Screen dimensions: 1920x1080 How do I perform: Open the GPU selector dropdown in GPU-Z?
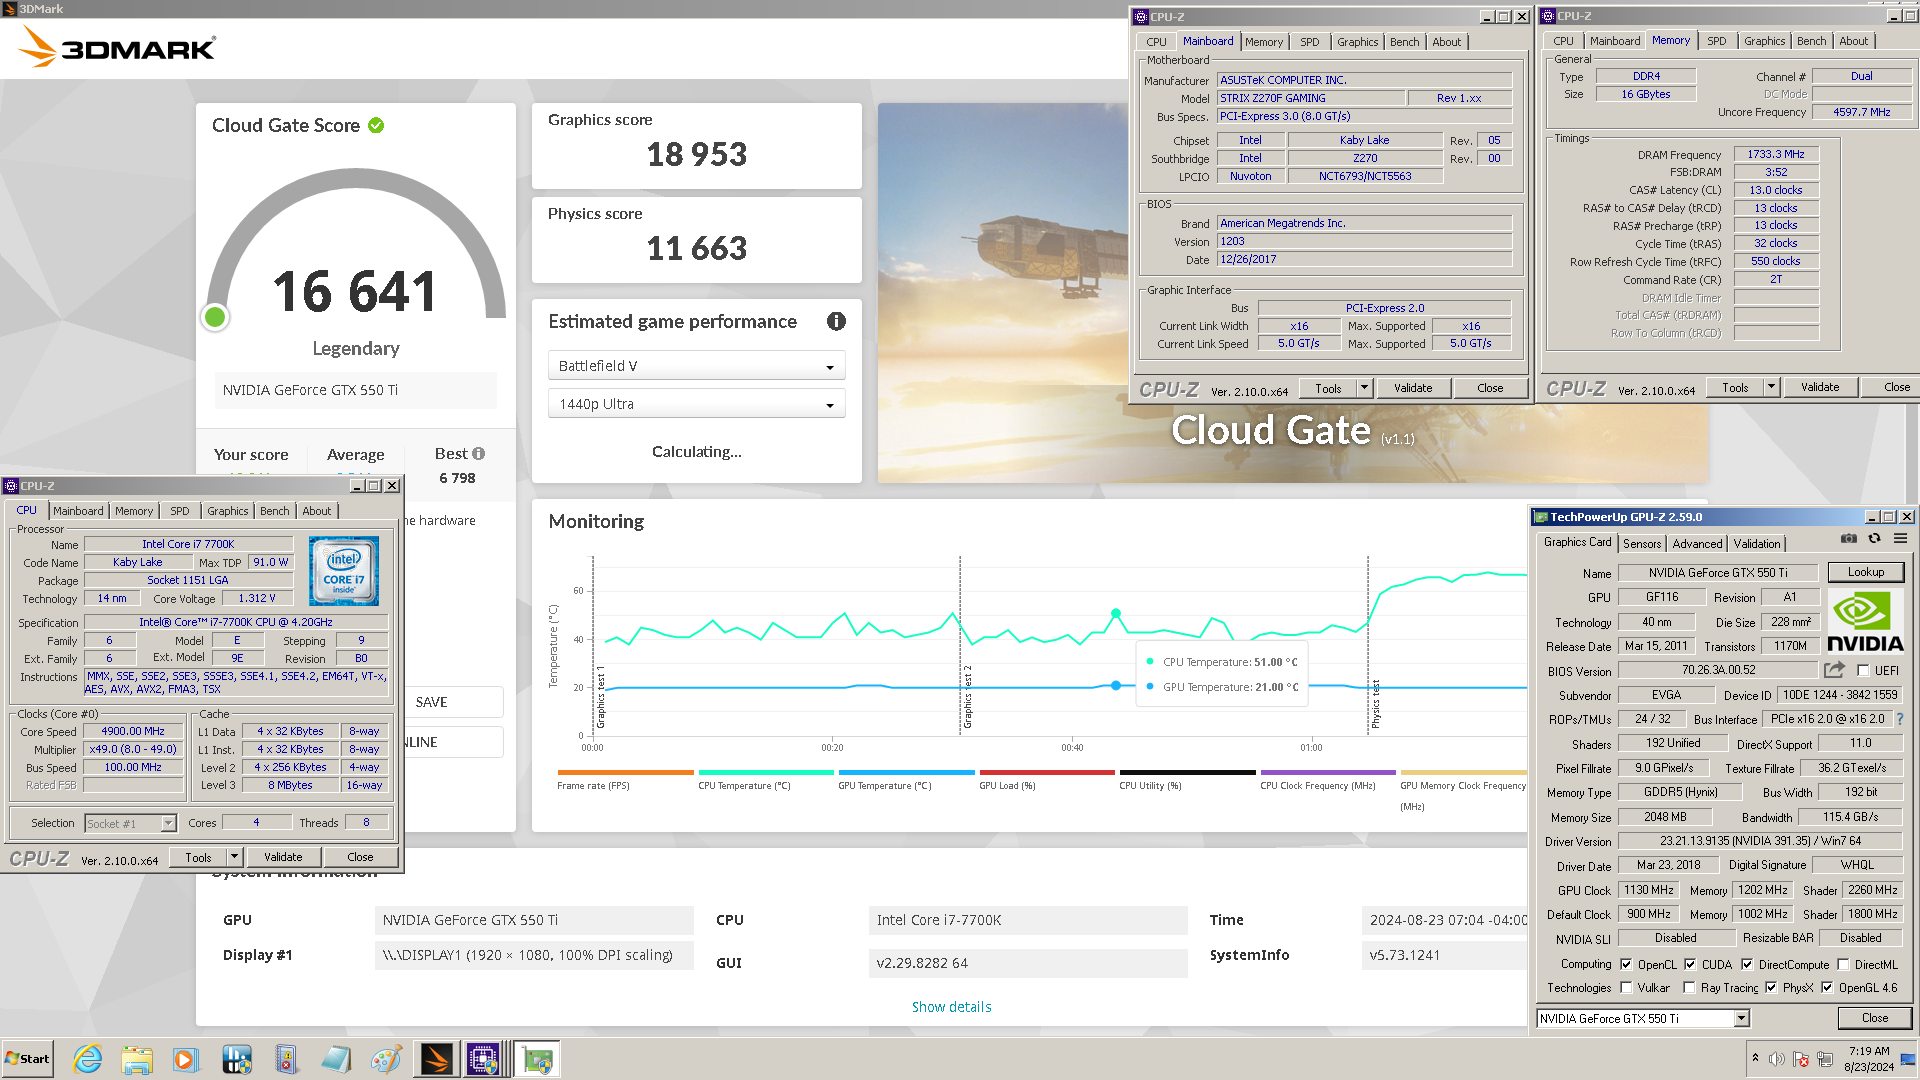(x=1642, y=1018)
